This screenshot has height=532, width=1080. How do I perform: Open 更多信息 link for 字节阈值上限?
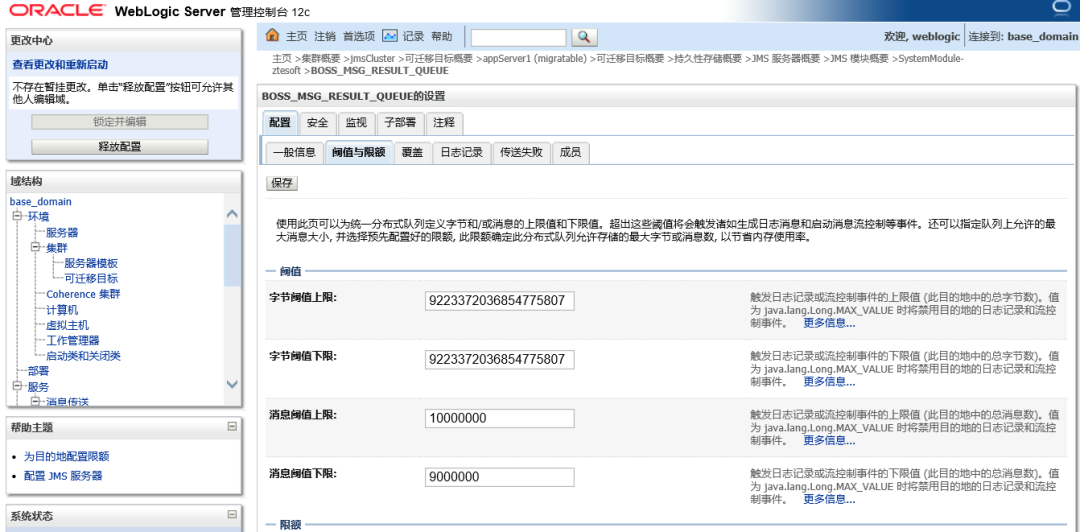[x=829, y=323]
